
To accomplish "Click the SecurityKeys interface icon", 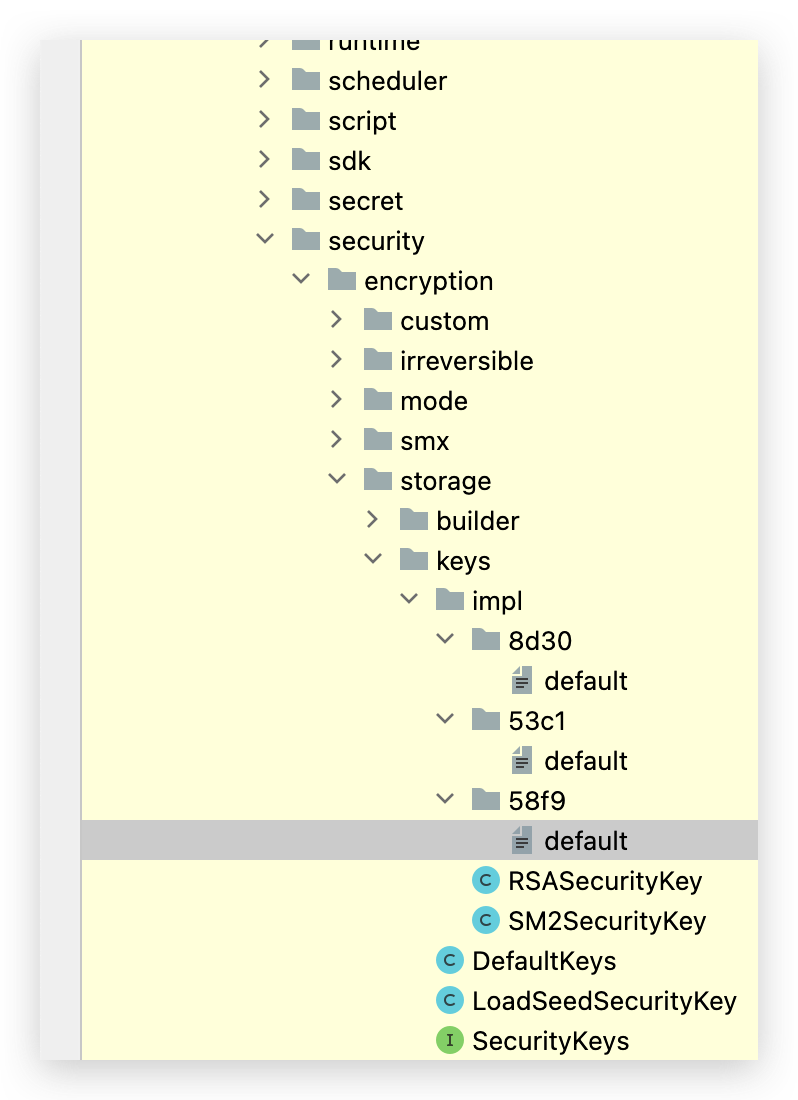I will click(449, 1040).
